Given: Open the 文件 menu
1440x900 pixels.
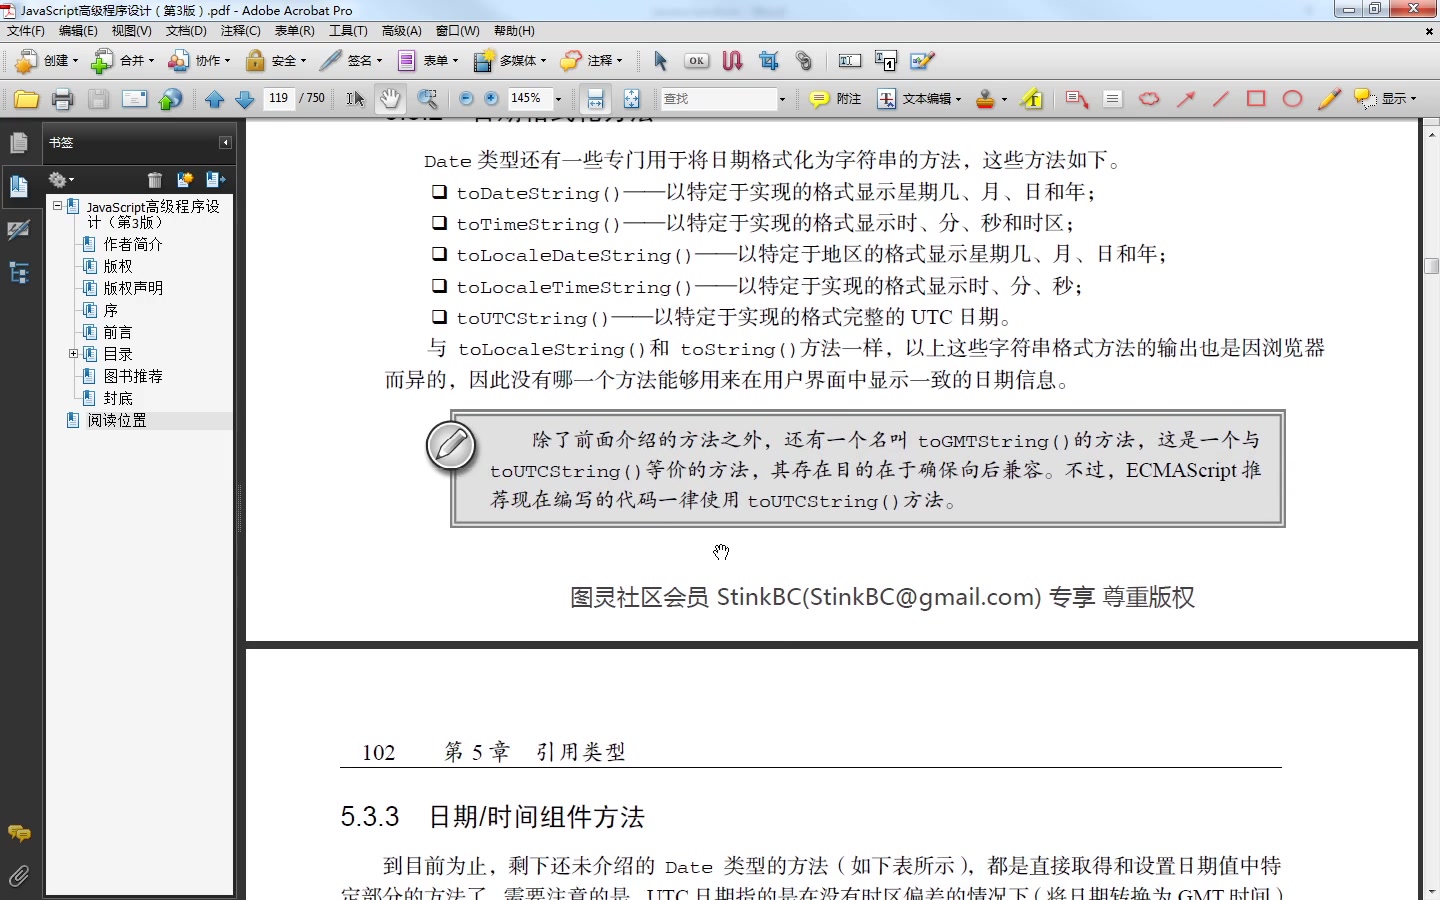Looking at the screenshot, I should tap(25, 31).
